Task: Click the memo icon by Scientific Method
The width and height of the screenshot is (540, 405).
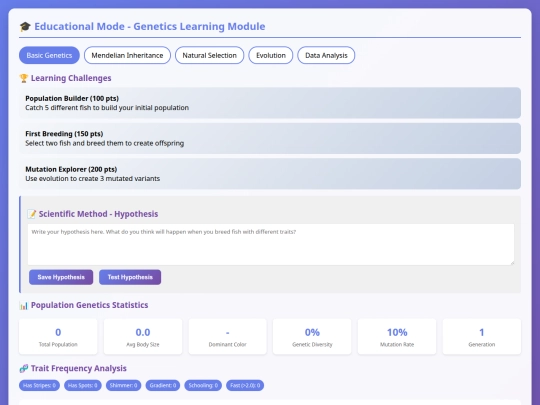Action: (x=31, y=214)
